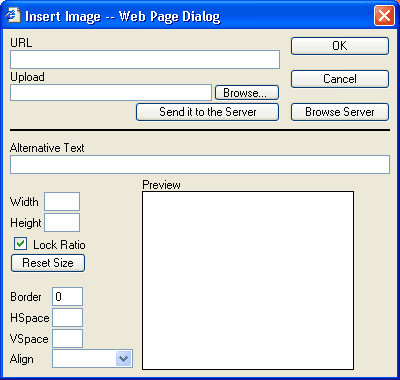Image resolution: width=400 pixels, height=380 pixels.
Task: Click inside the Preview pane
Action: point(248,280)
